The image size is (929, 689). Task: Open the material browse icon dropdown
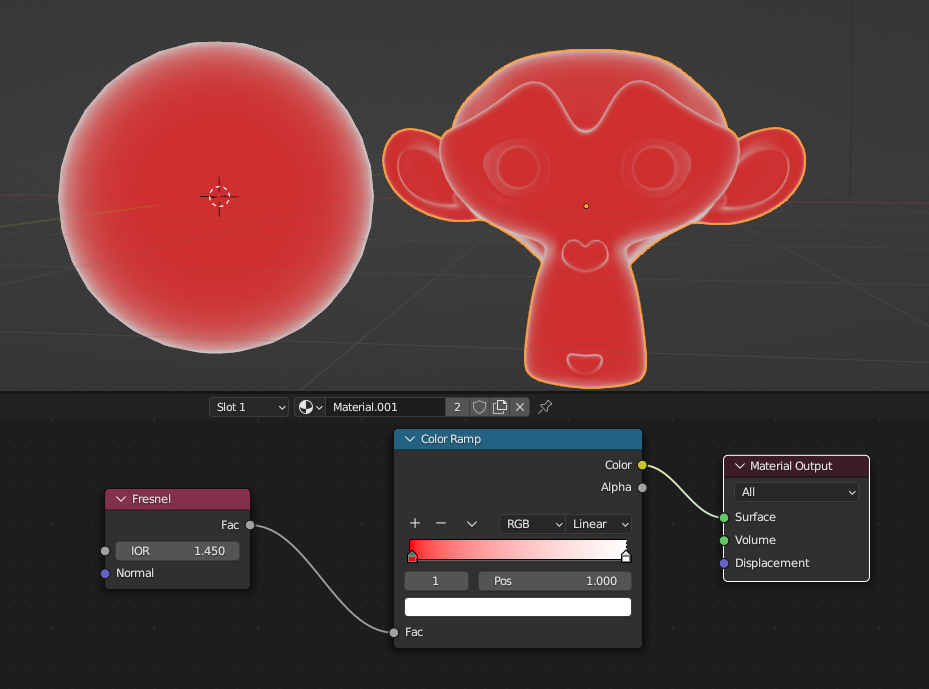click(x=310, y=407)
